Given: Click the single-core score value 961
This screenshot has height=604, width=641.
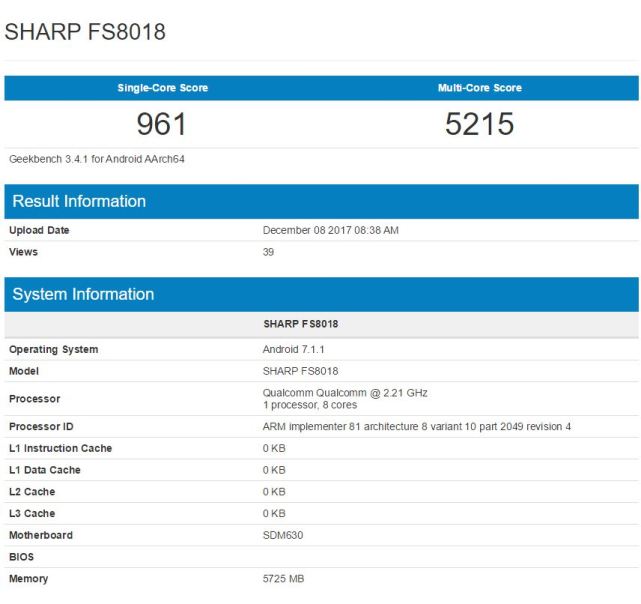Looking at the screenshot, I should pyautogui.click(x=162, y=124).
